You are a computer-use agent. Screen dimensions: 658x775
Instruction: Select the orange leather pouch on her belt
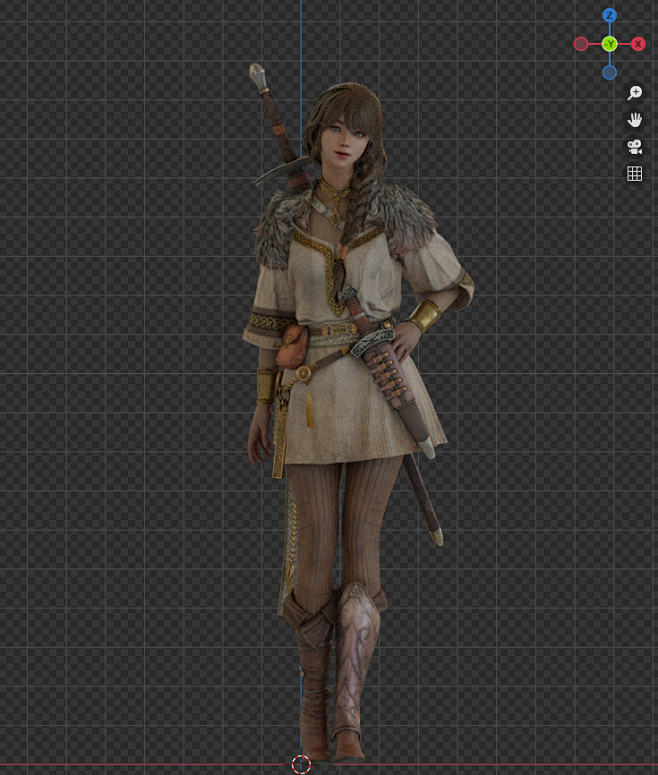293,346
